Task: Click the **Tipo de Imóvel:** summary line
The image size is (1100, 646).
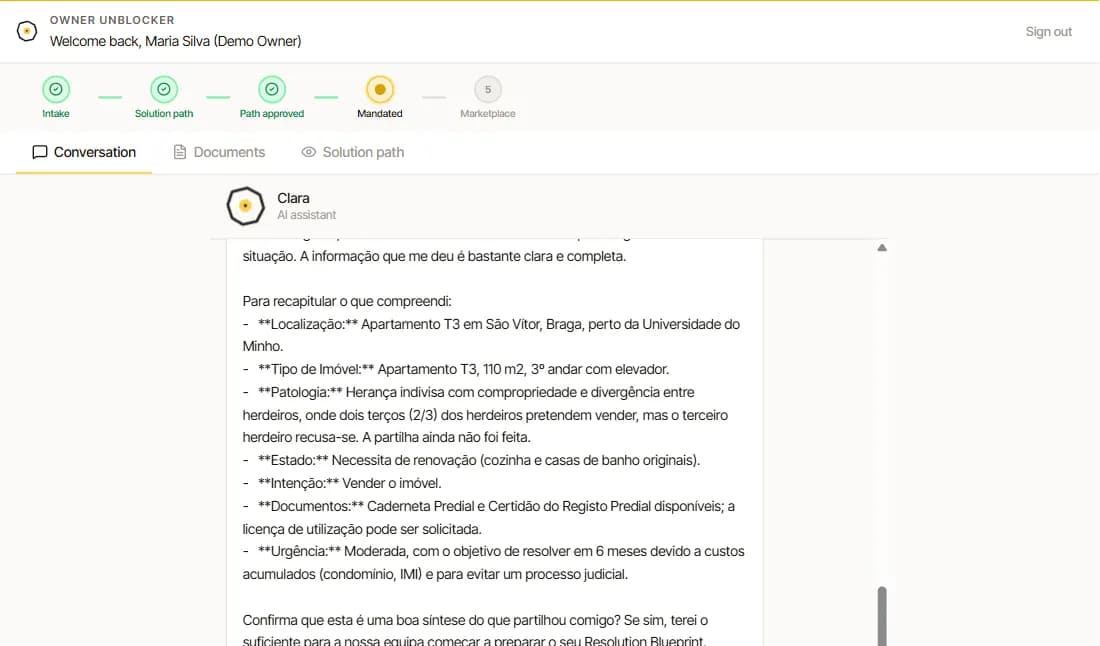Action: coord(456,370)
